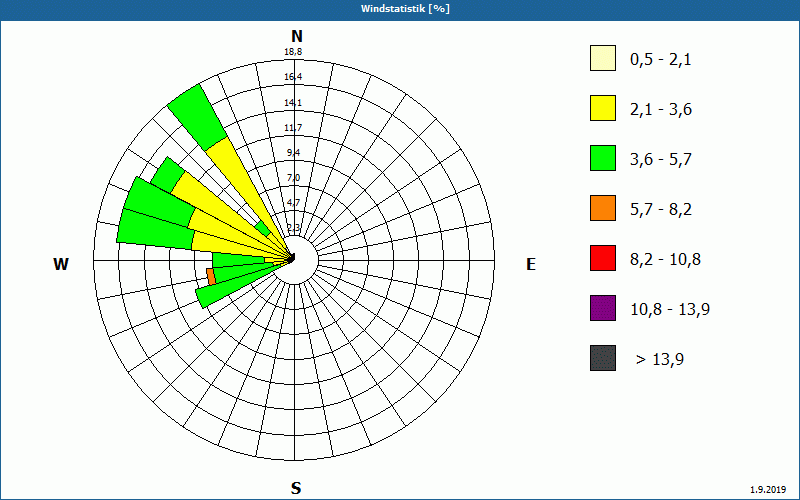Click the 4,7 radial axis value
This screenshot has height=500, width=800.
point(293,203)
